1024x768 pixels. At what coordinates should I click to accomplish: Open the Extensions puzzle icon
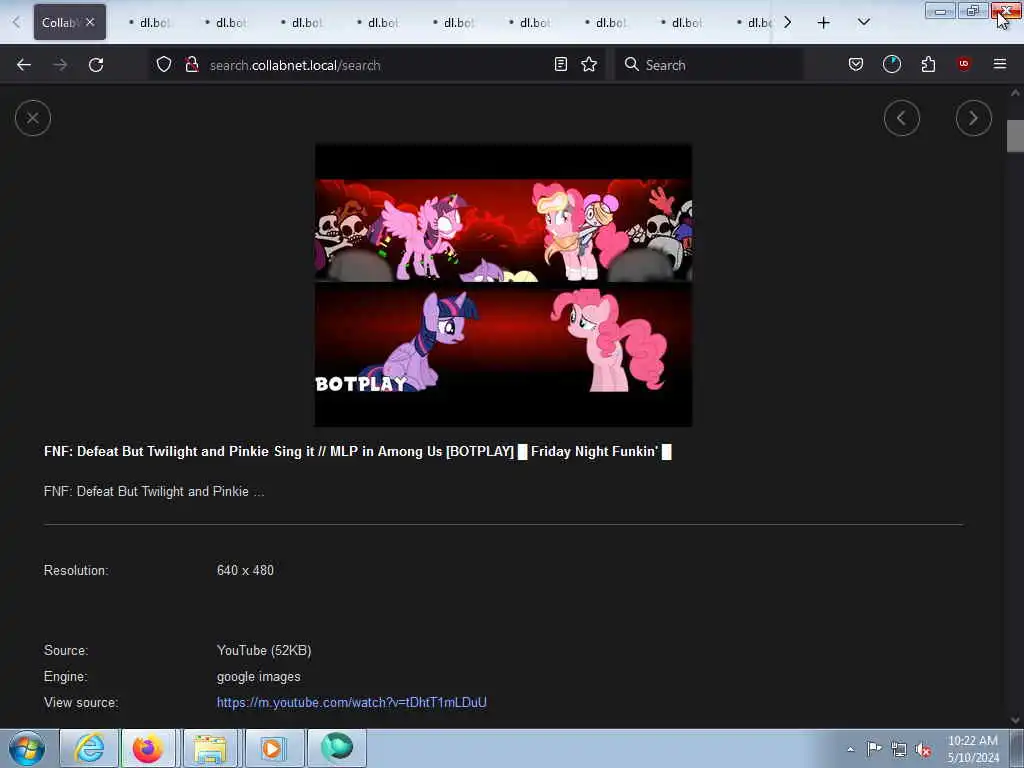[x=928, y=65]
